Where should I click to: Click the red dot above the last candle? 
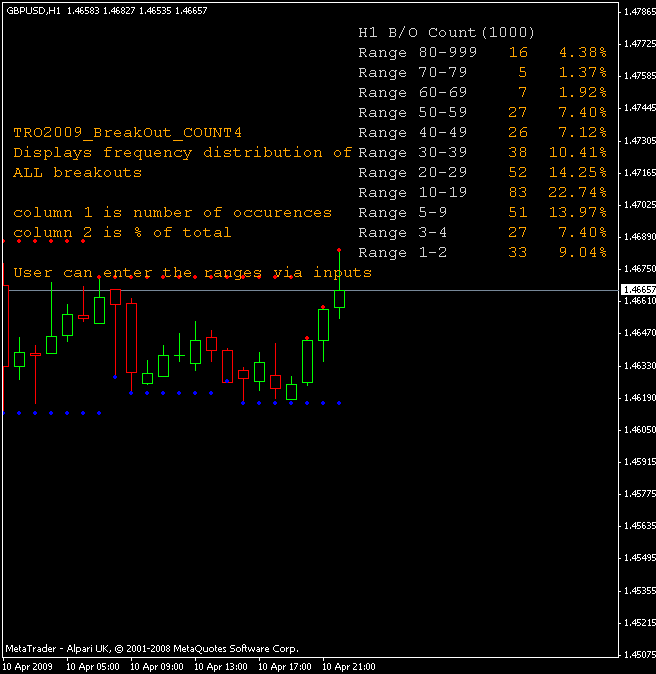[340, 249]
